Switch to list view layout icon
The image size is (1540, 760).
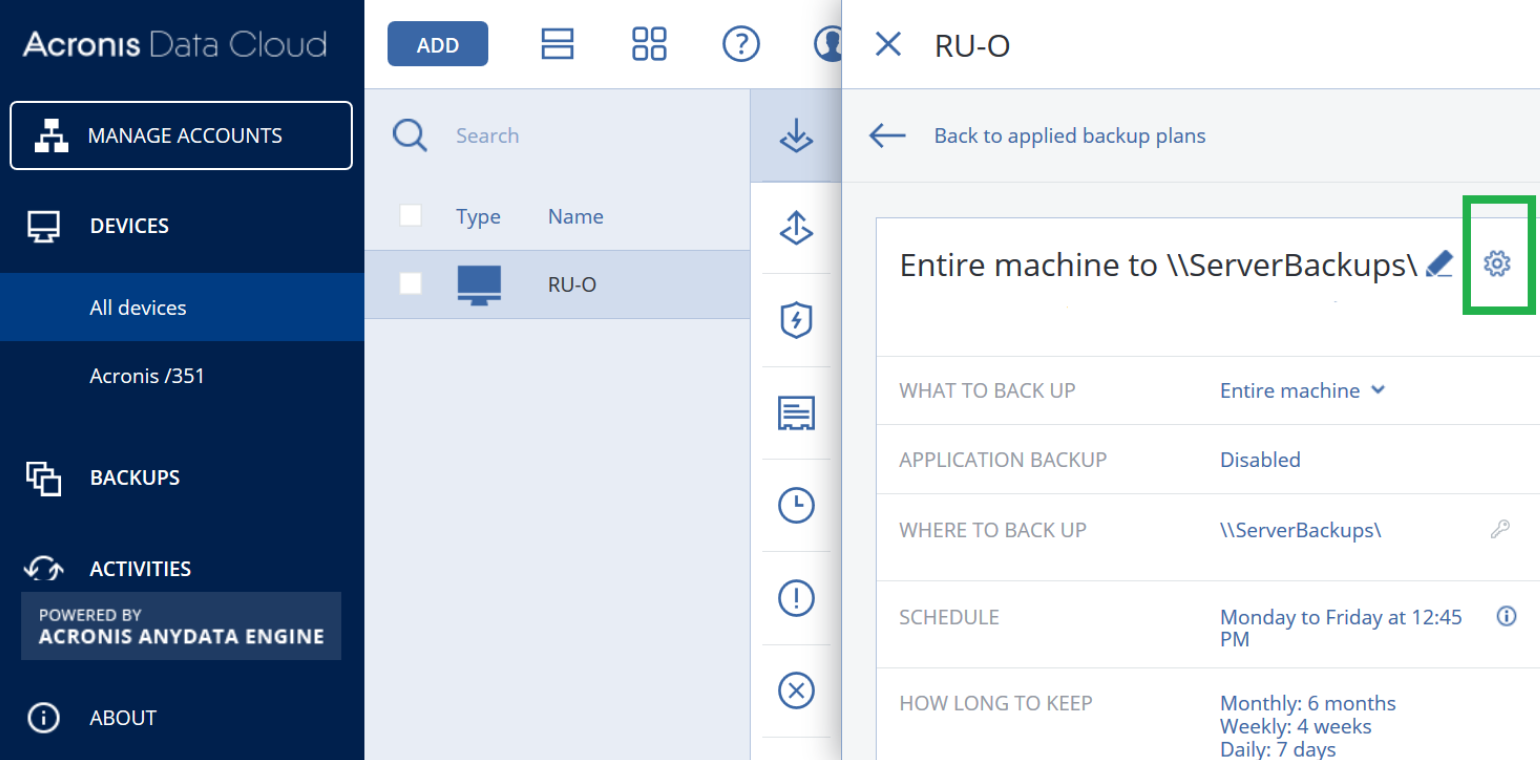pyautogui.click(x=556, y=44)
